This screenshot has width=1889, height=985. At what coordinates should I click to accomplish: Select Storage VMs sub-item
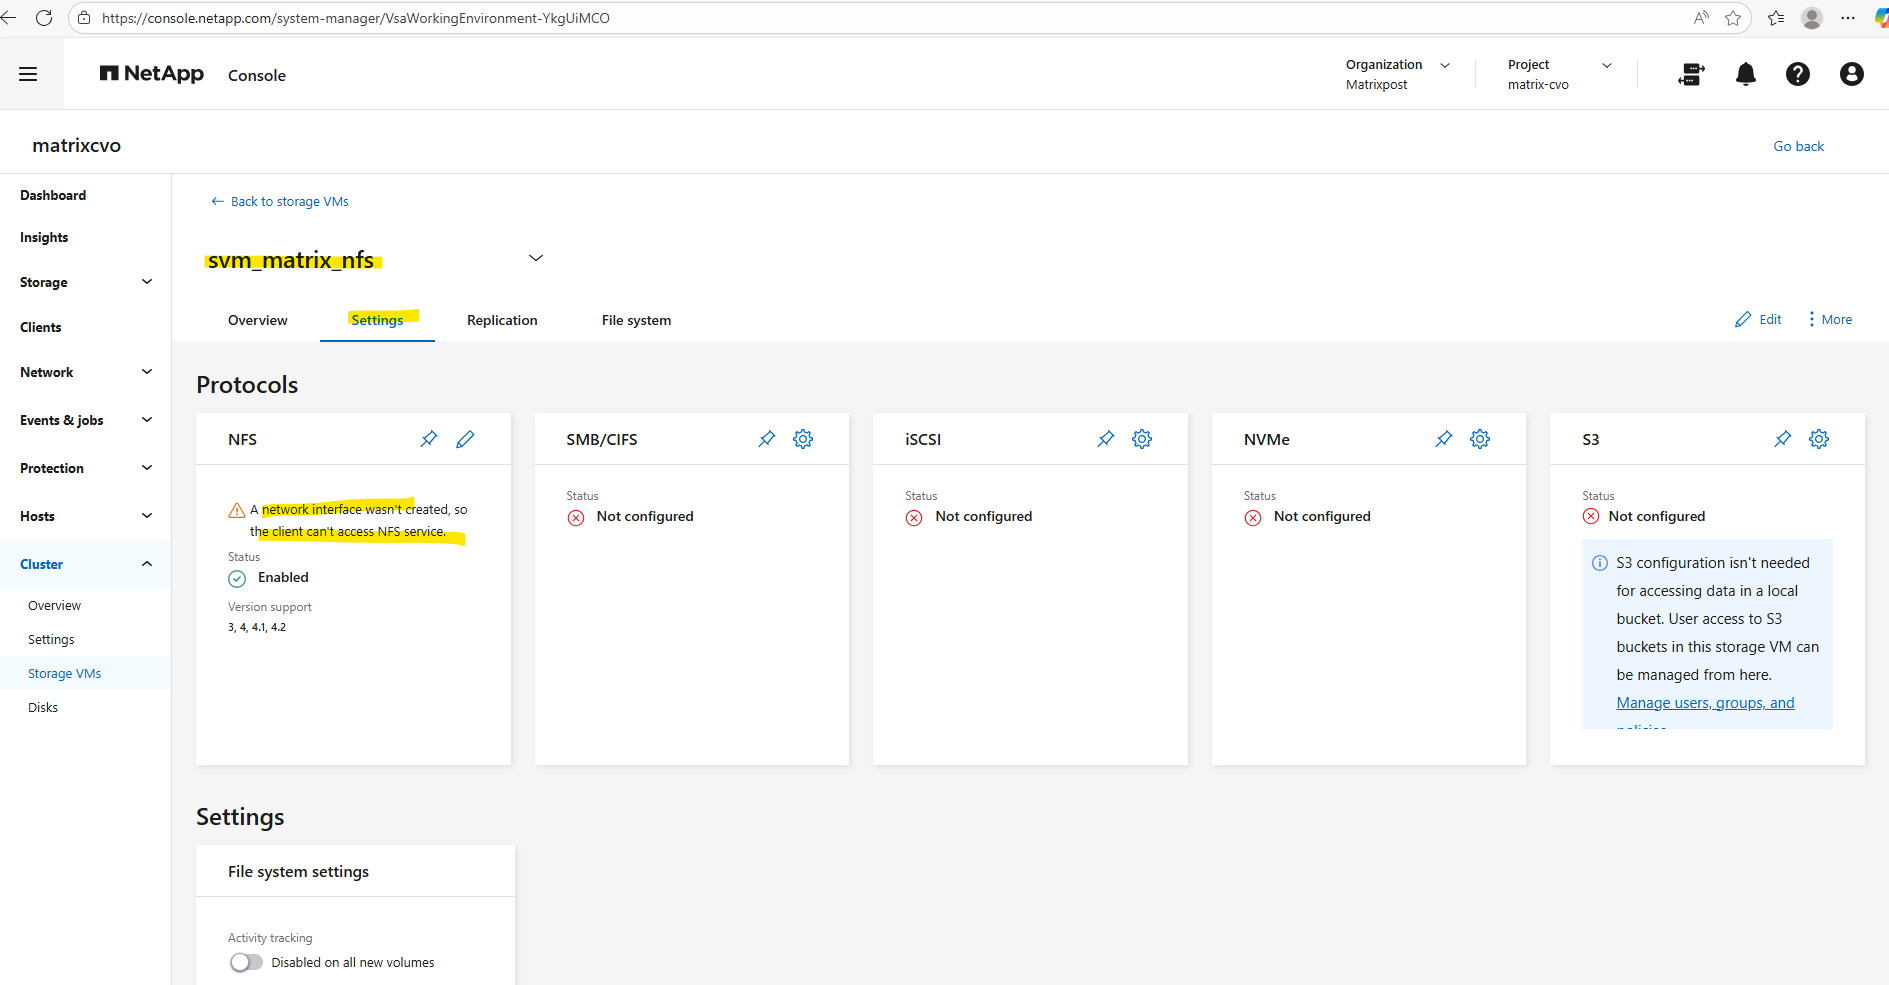(x=65, y=673)
